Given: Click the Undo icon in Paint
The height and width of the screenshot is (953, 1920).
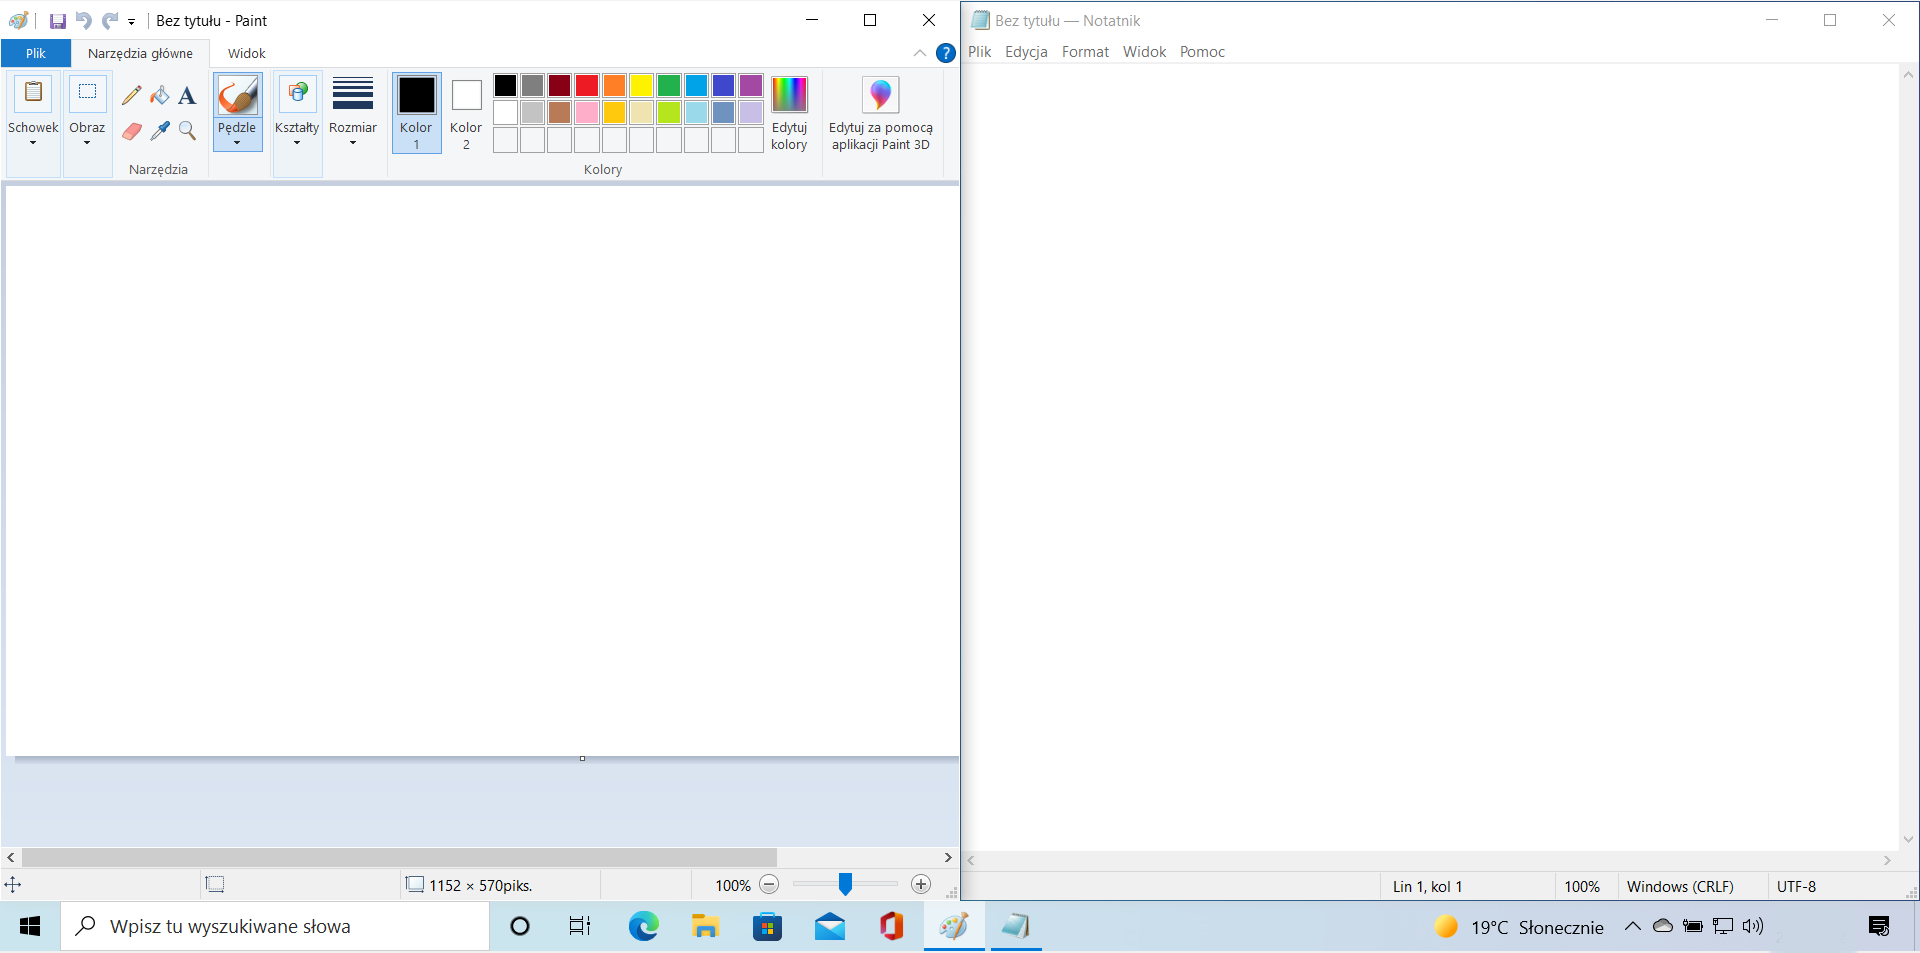Looking at the screenshot, I should click(83, 20).
